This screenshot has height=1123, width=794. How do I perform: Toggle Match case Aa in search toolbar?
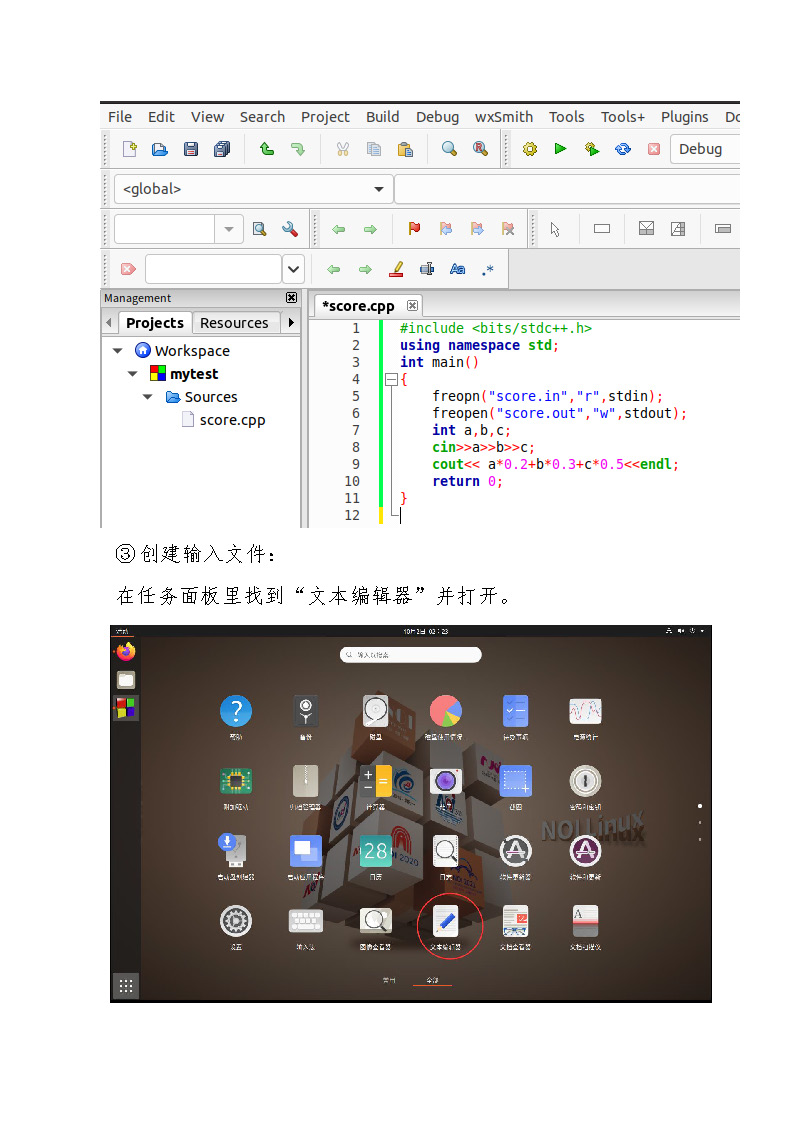pos(457,269)
